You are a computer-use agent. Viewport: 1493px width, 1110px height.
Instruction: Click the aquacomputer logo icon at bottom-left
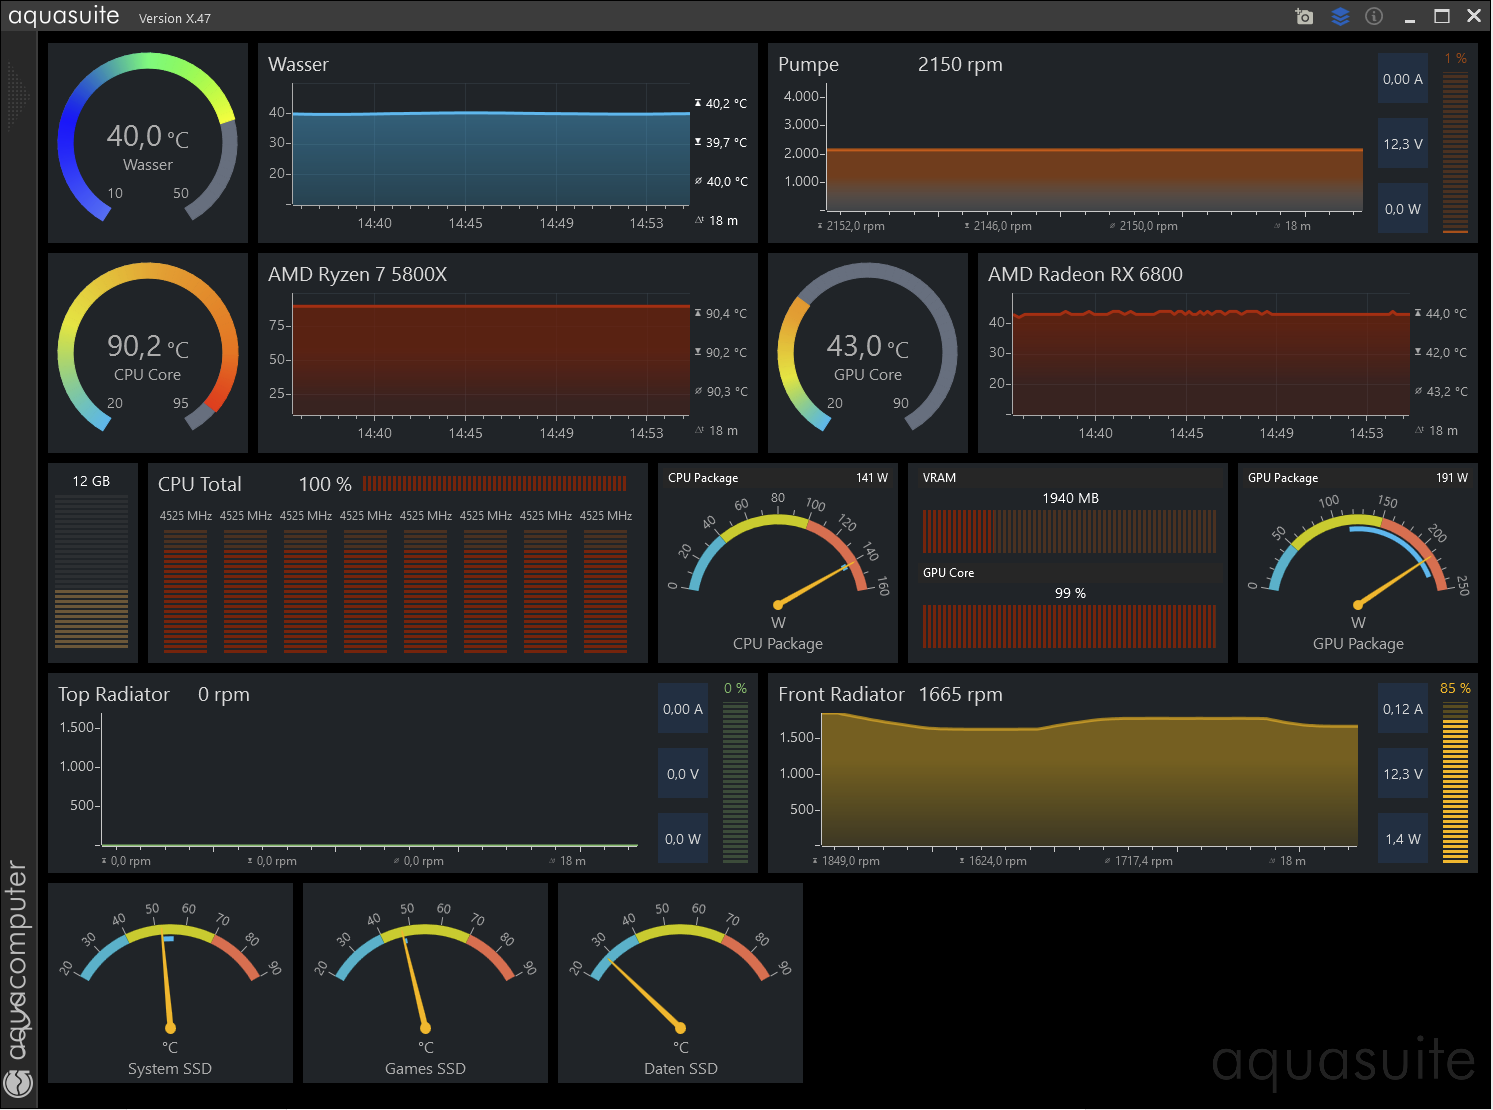18,1083
